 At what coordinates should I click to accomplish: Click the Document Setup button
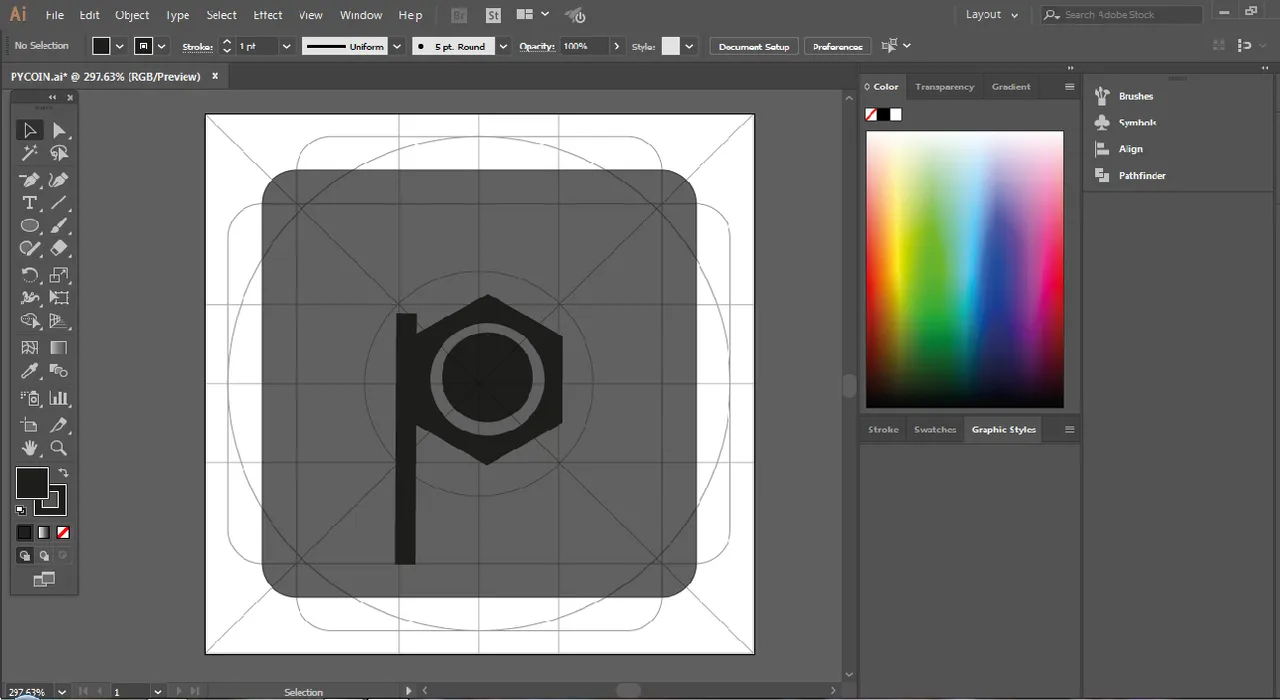[754, 46]
